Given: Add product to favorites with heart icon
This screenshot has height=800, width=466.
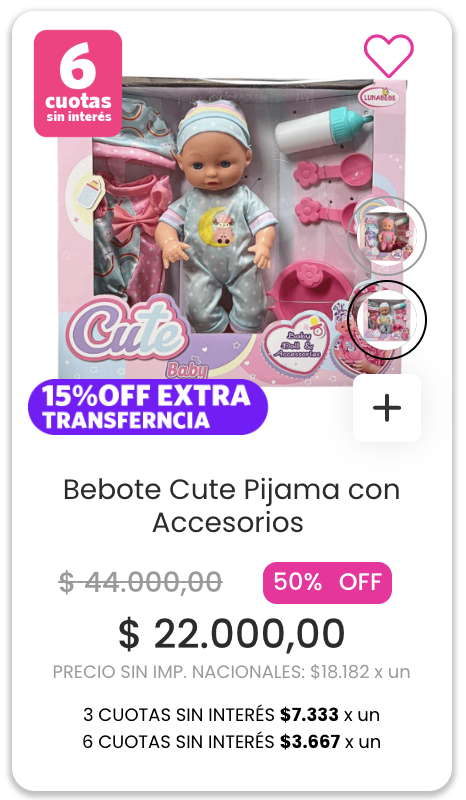Looking at the screenshot, I should (388, 56).
